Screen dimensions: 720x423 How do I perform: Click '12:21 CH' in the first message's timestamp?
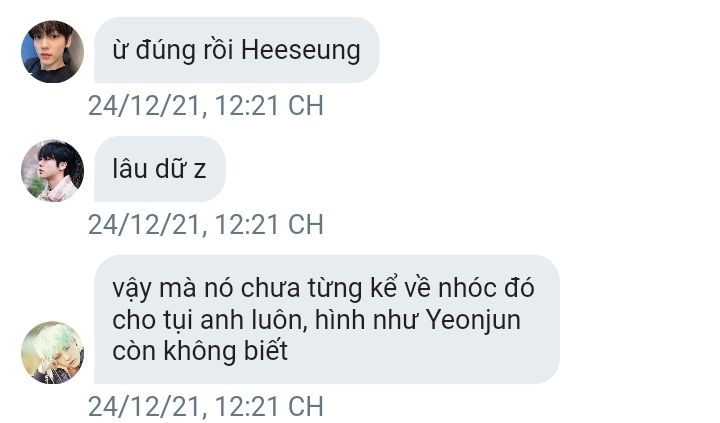click(x=270, y=106)
